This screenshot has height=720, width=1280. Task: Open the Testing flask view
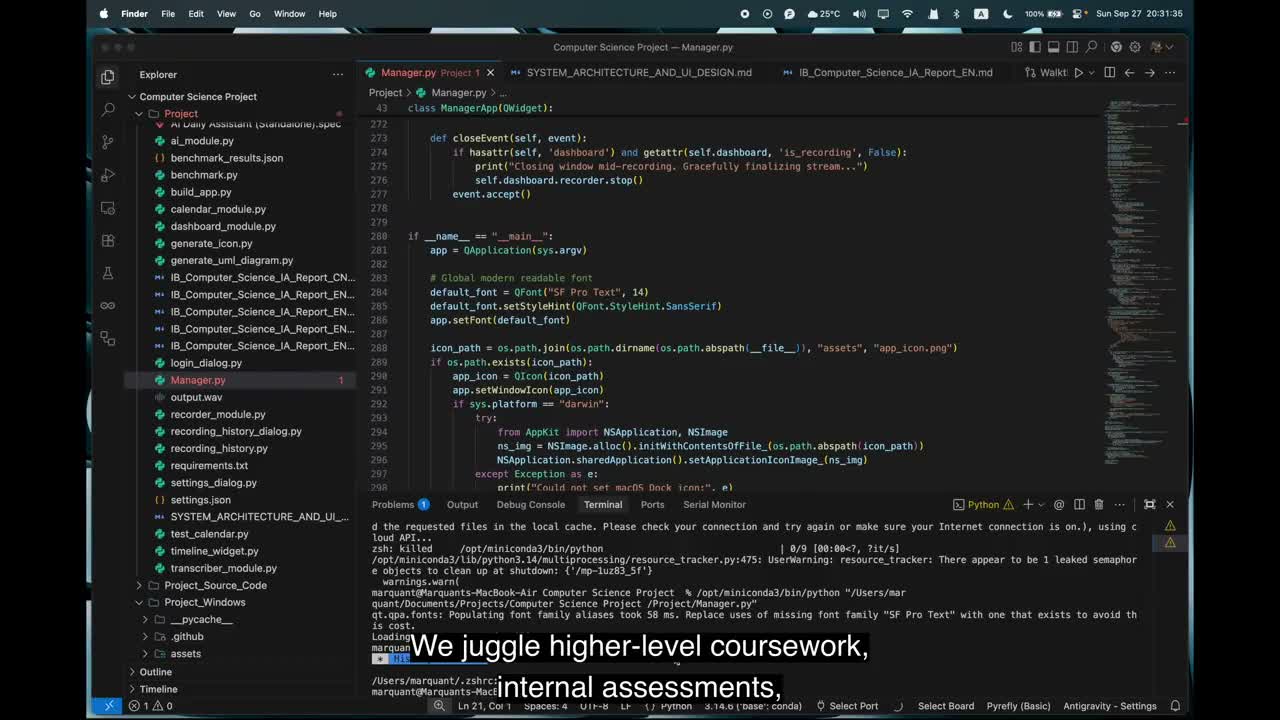point(108,273)
